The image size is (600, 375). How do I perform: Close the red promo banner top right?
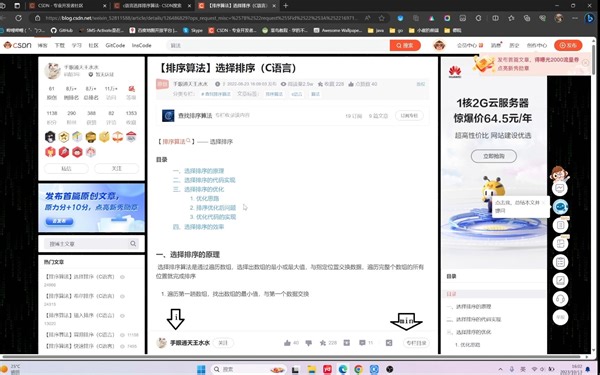(585, 62)
